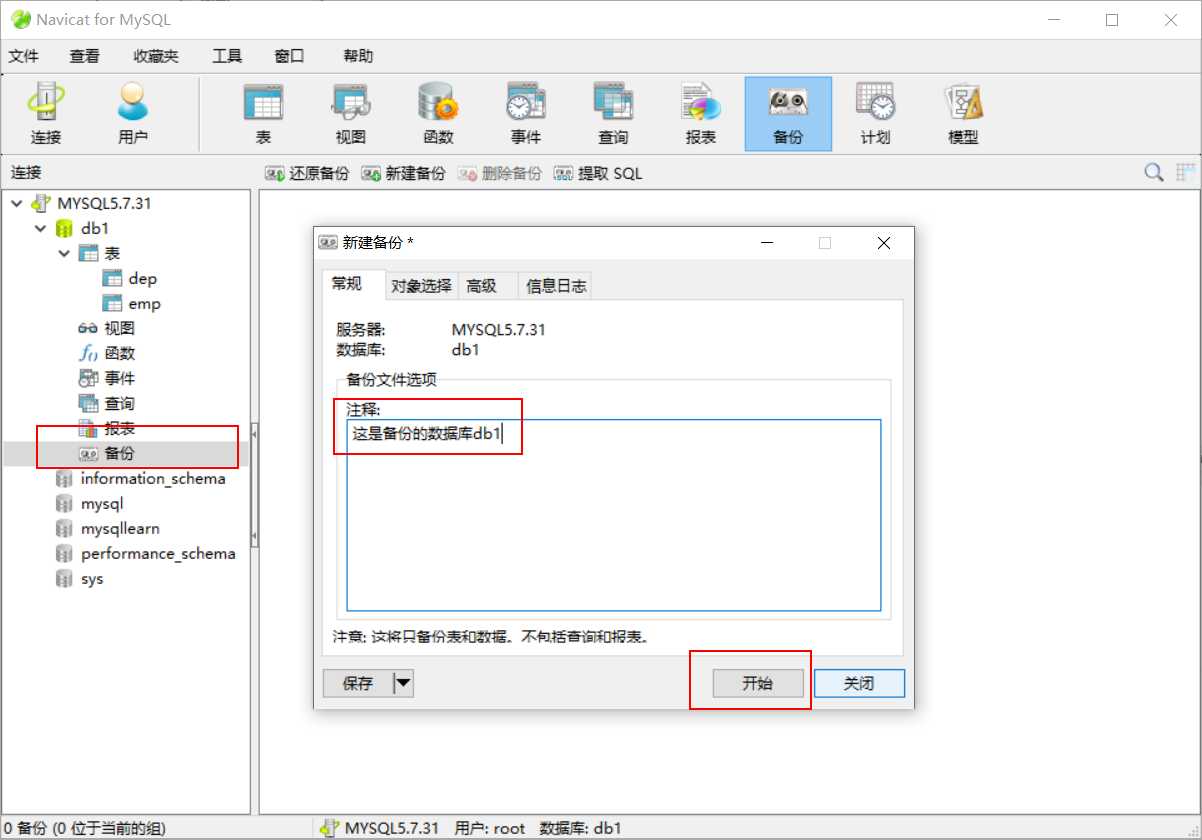Viewport: 1202px width, 840px height.
Task: Switch to the 信息日志 log tab
Action: pyautogui.click(x=556, y=286)
